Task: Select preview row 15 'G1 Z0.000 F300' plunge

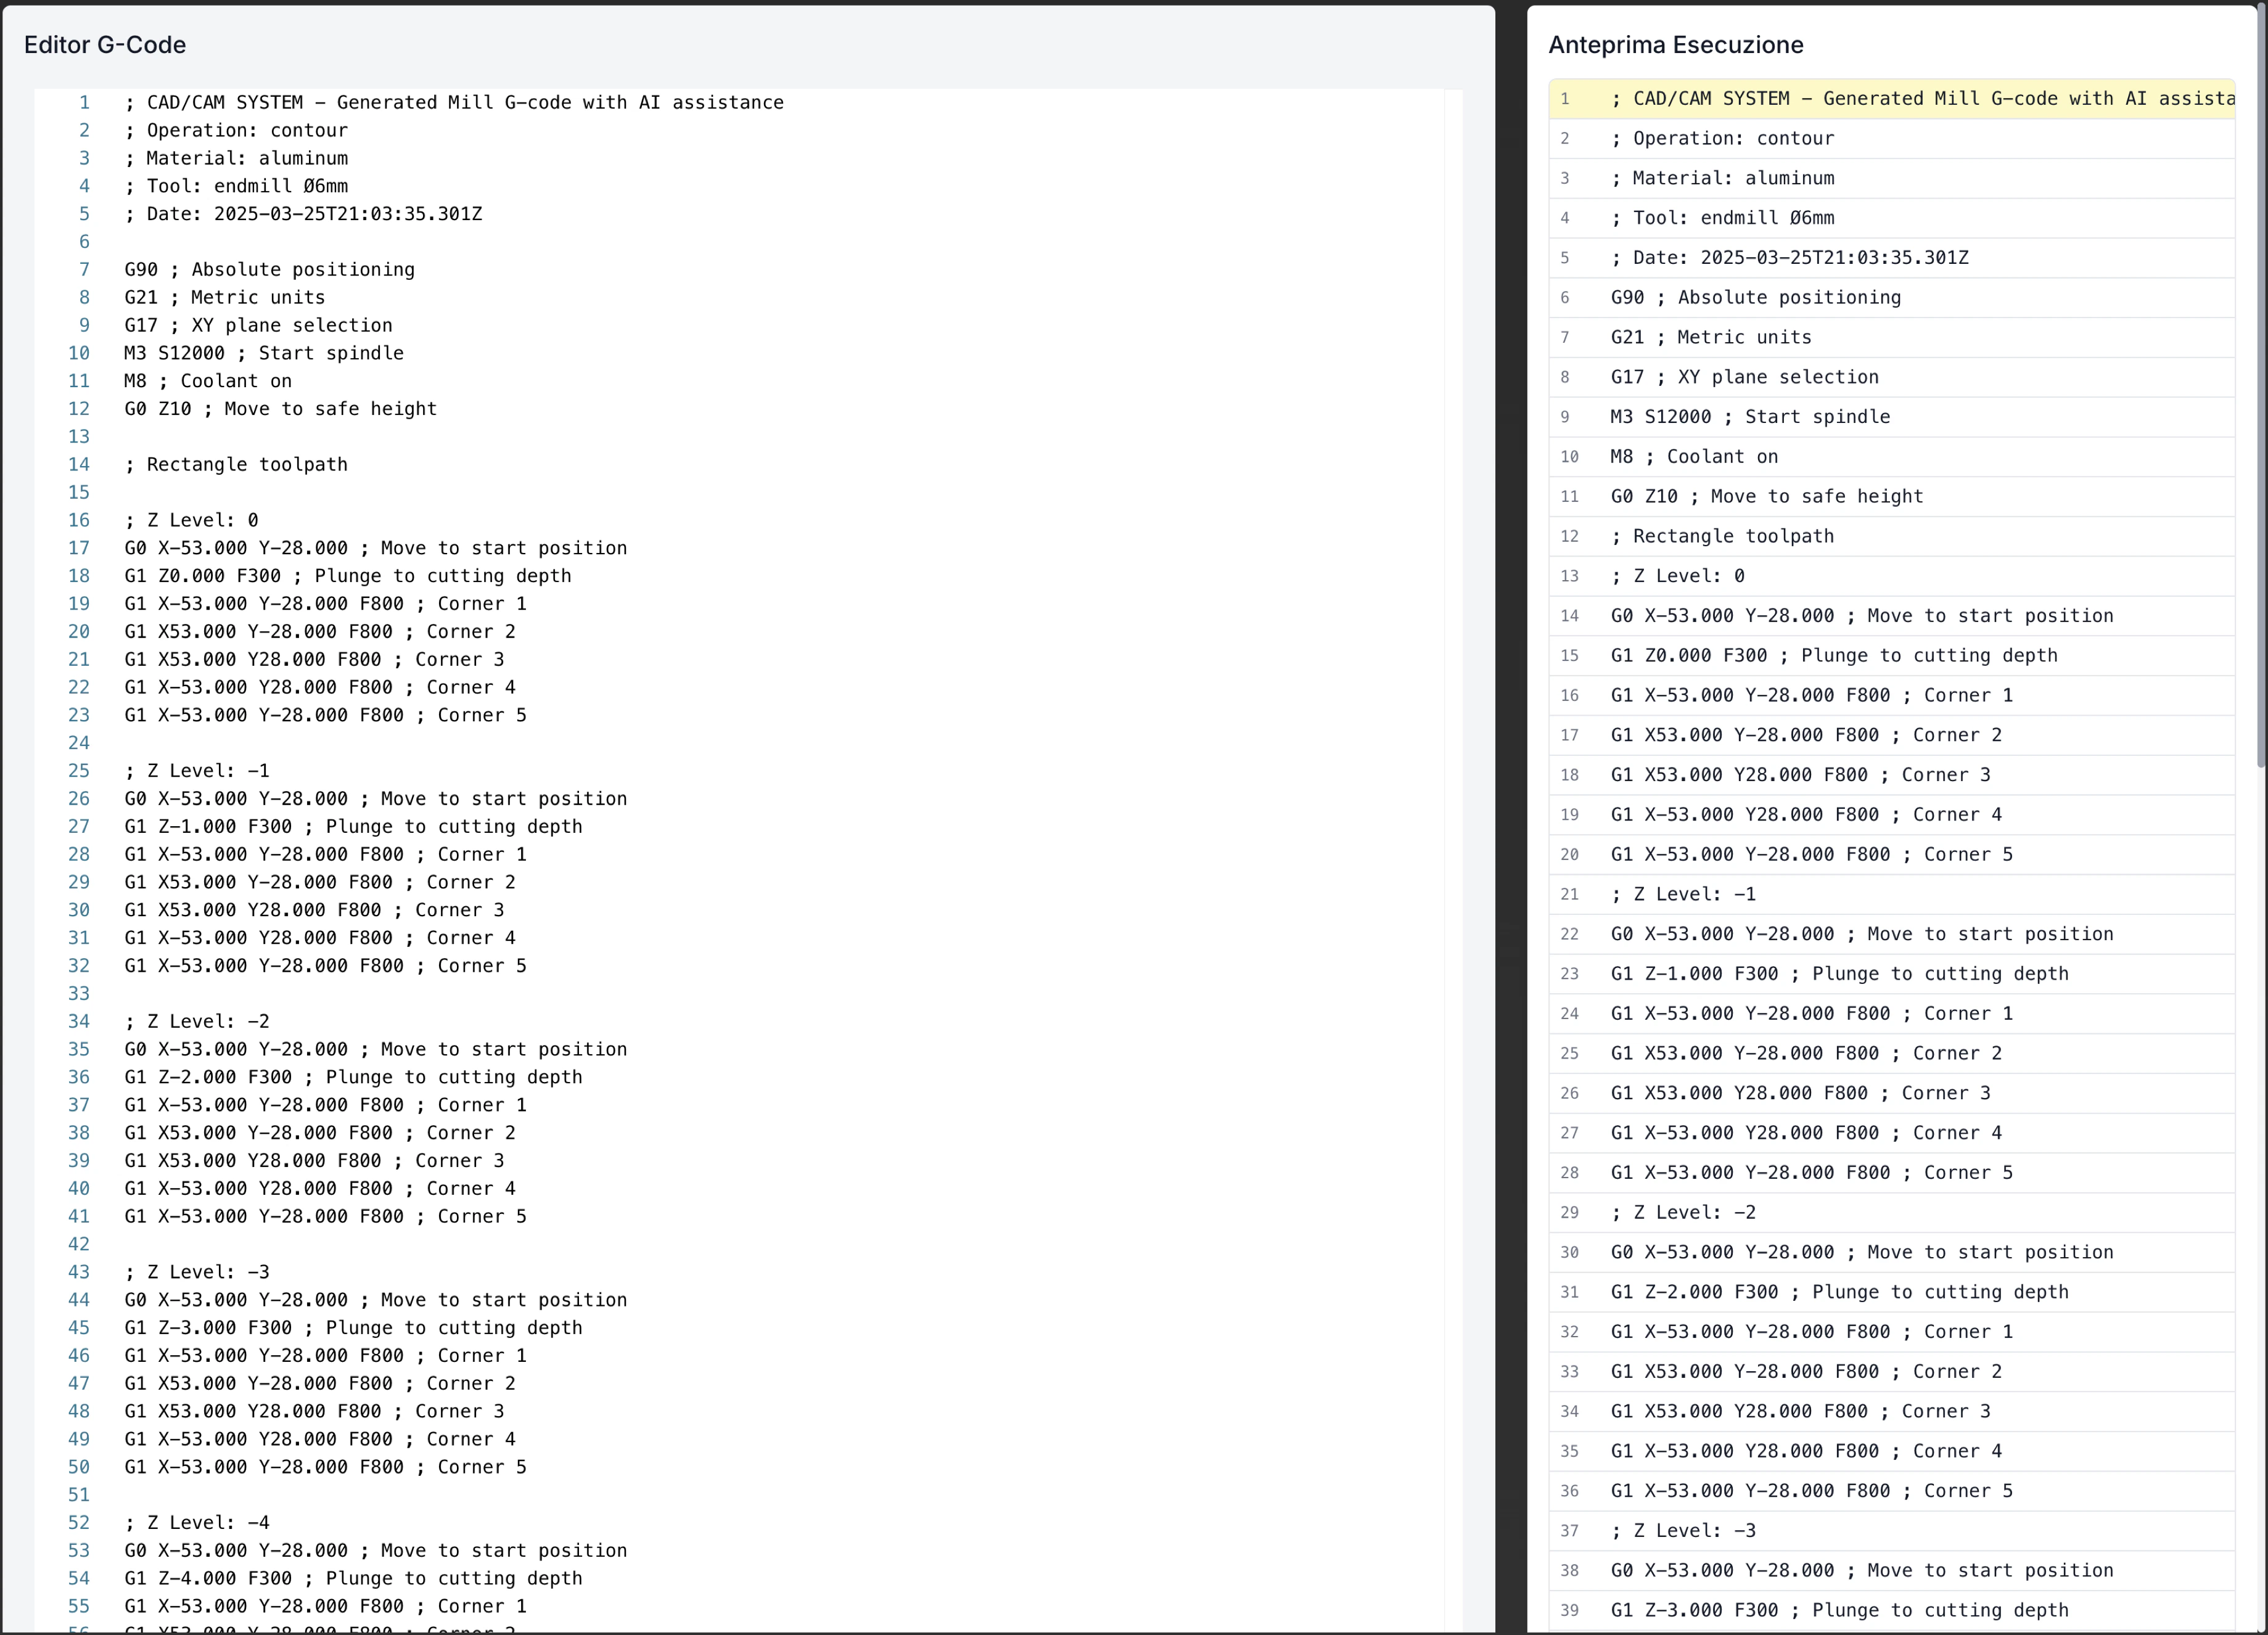Action: tap(1891, 656)
